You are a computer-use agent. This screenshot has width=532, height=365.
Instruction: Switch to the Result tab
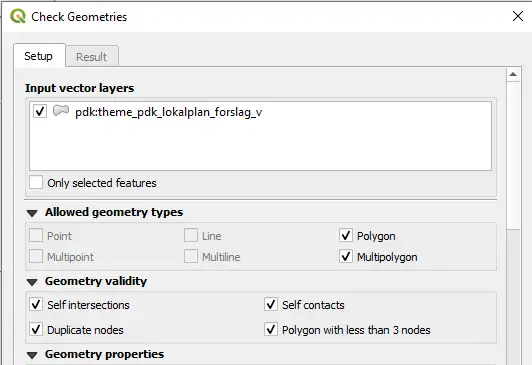pyautogui.click(x=92, y=56)
